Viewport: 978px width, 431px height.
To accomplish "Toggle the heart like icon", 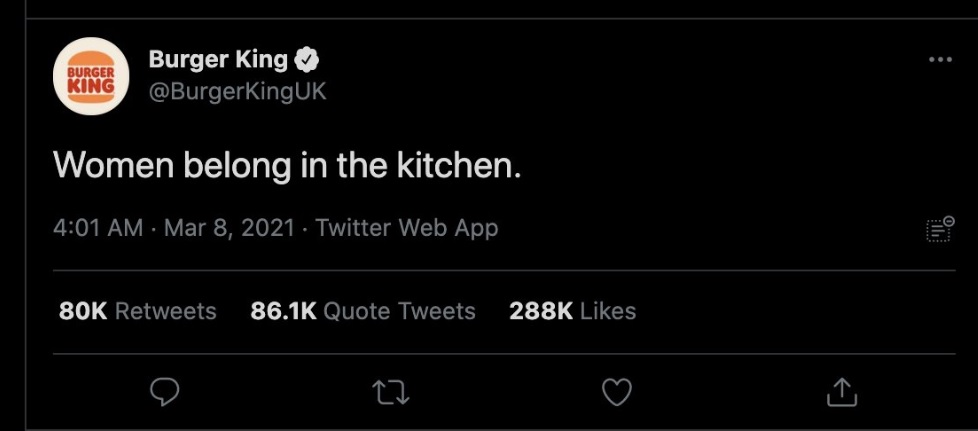I will click(x=617, y=393).
